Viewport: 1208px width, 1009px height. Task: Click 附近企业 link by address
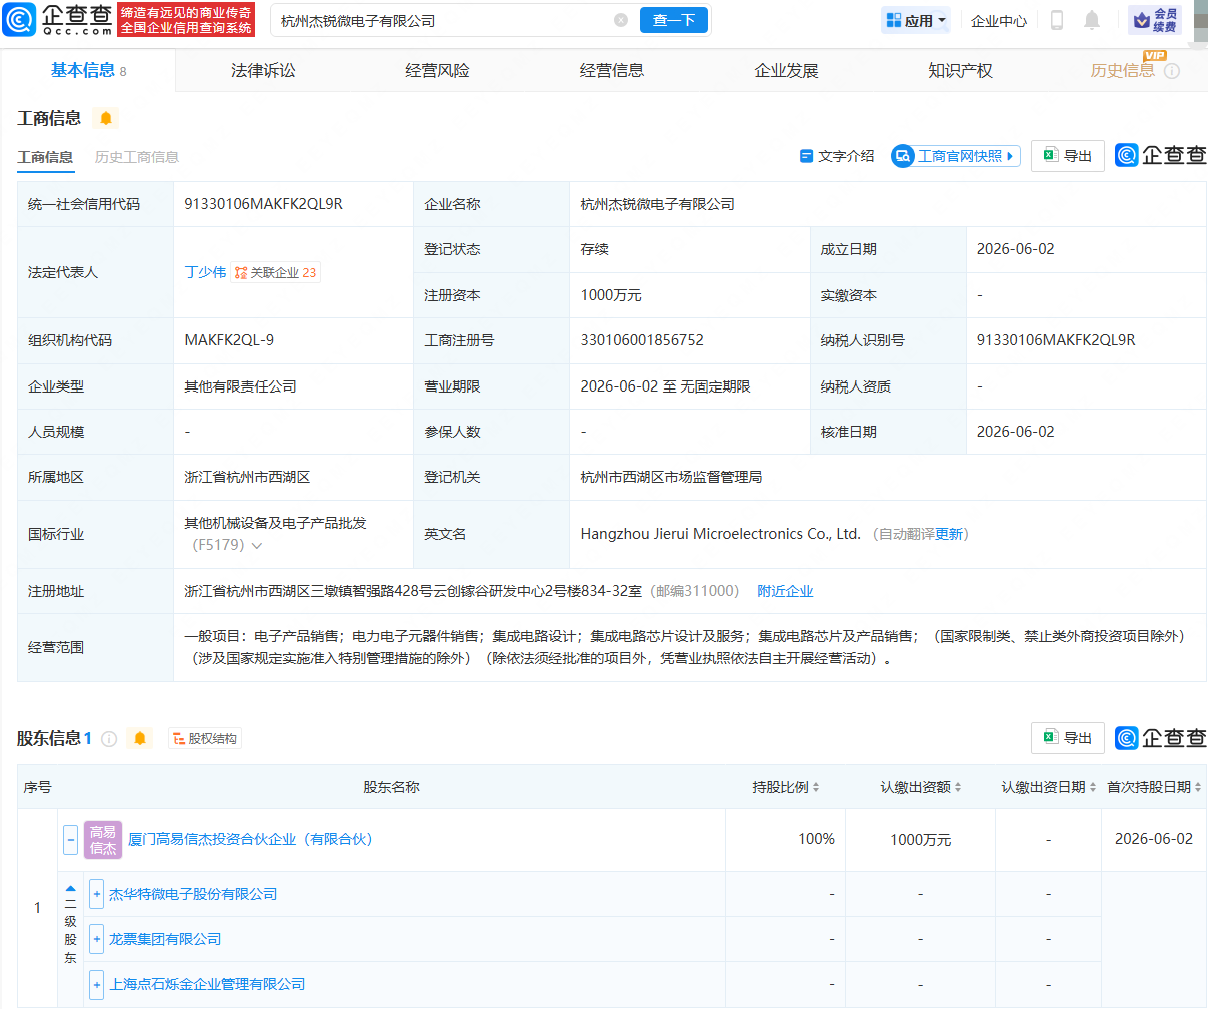[785, 591]
